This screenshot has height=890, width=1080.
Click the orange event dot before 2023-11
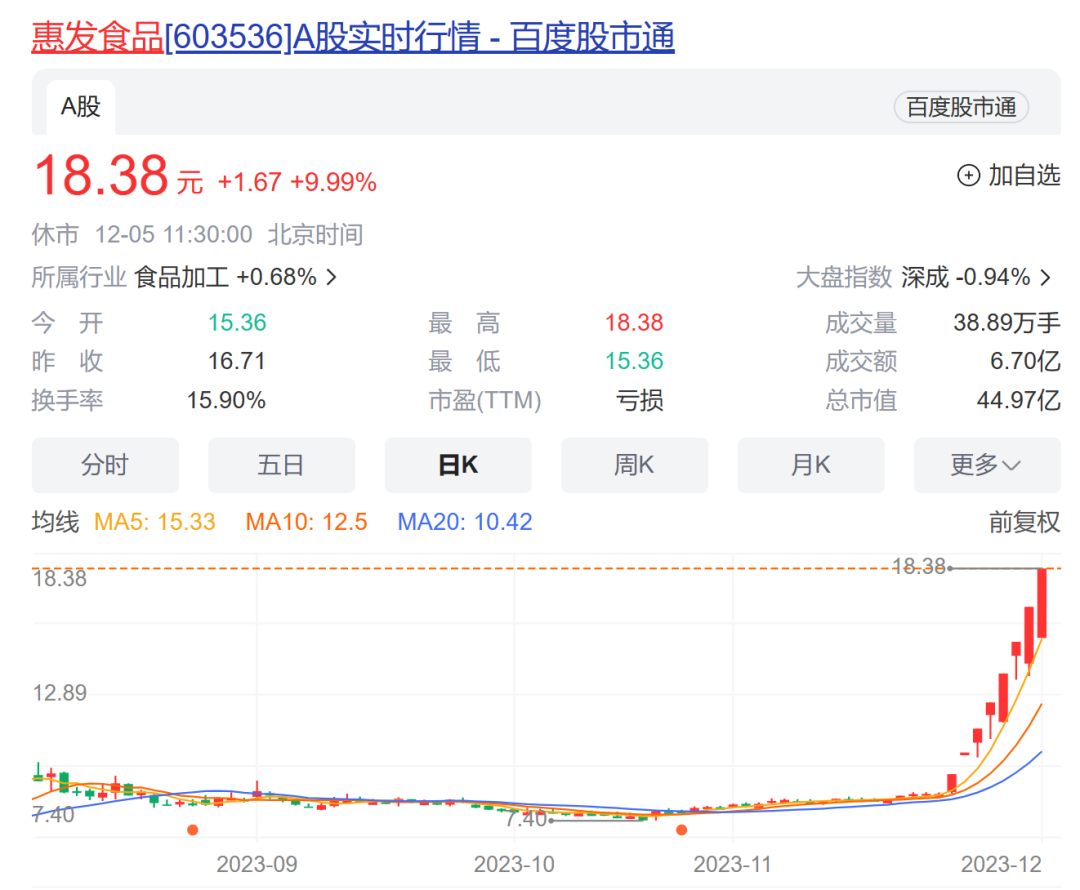coord(681,830)
